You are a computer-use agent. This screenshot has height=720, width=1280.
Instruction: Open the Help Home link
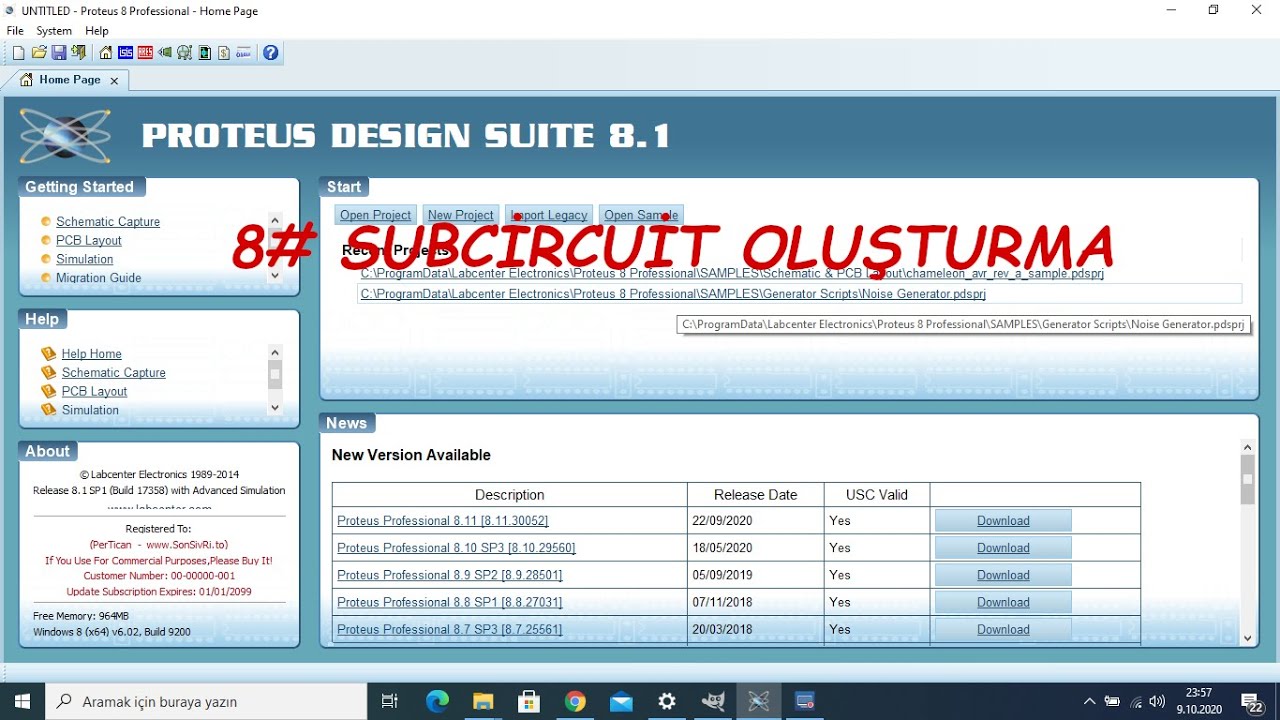(x=92, y=354)
